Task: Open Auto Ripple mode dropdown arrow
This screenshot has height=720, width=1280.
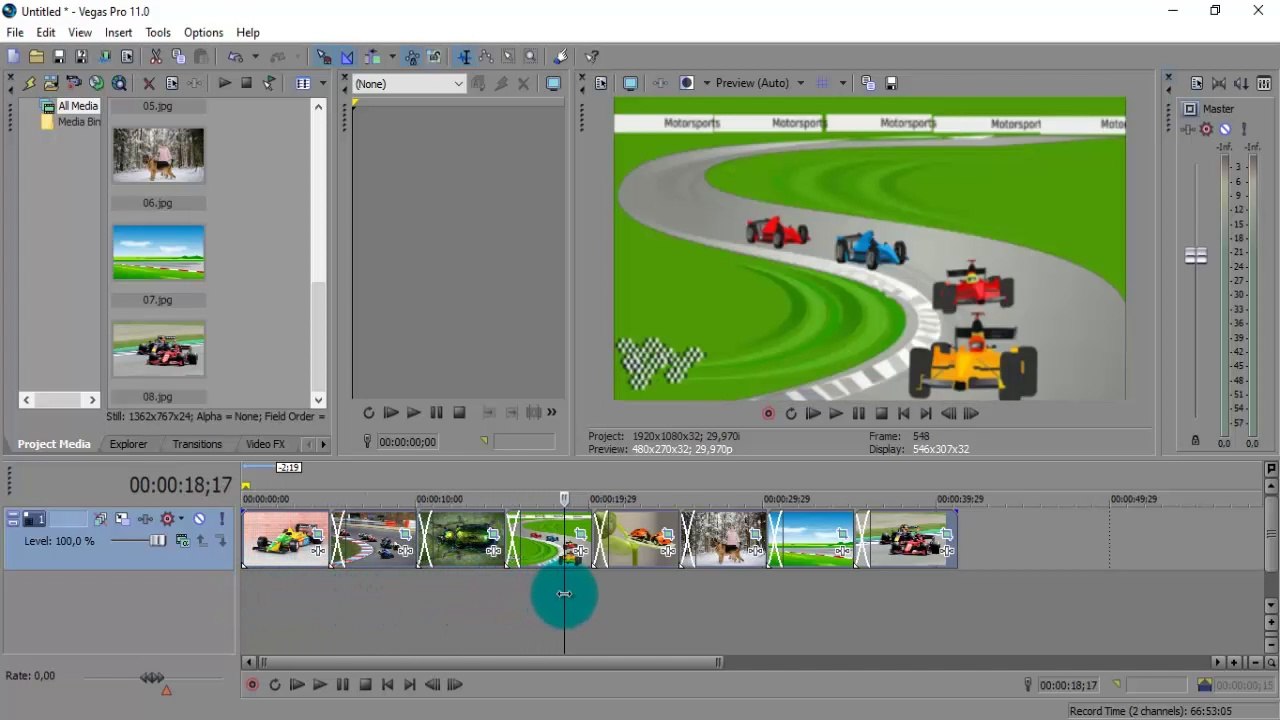Action: coord(392,57)
